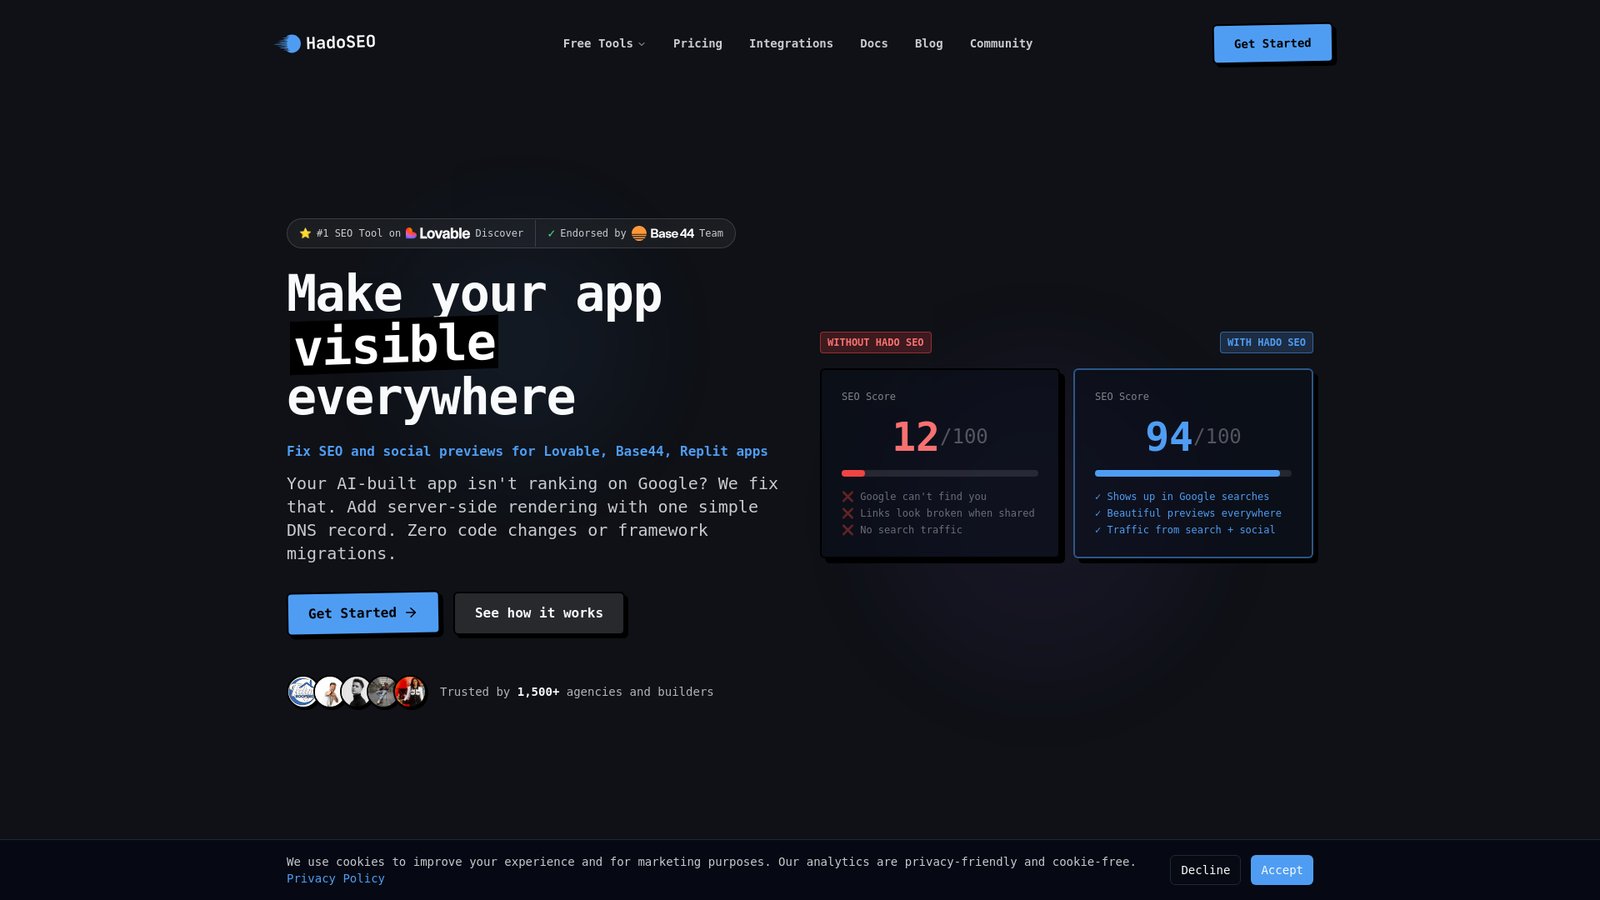Click the first avatar in Trusted row
The image size is (1600, 900).
[302, 692]
